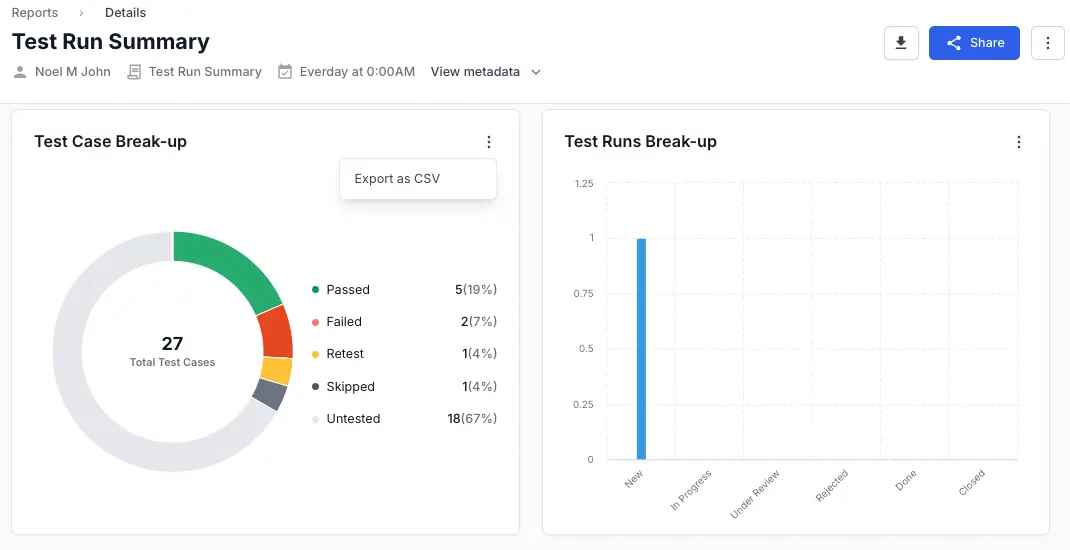Open Test Case Break-up kebab menu
The width and height of the screenshot is (1070, 550).
(x=488, y=142)
